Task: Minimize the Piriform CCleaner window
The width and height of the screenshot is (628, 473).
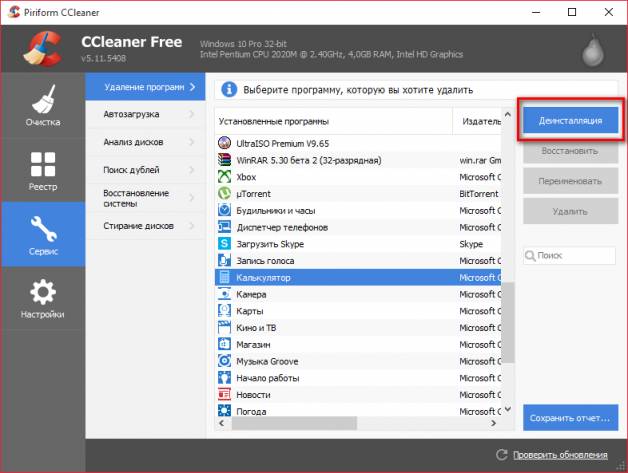Action: pos(535,12)
